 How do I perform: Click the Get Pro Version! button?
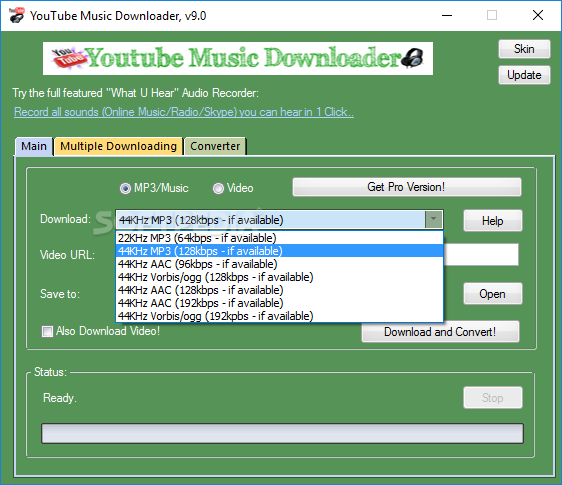406,187
